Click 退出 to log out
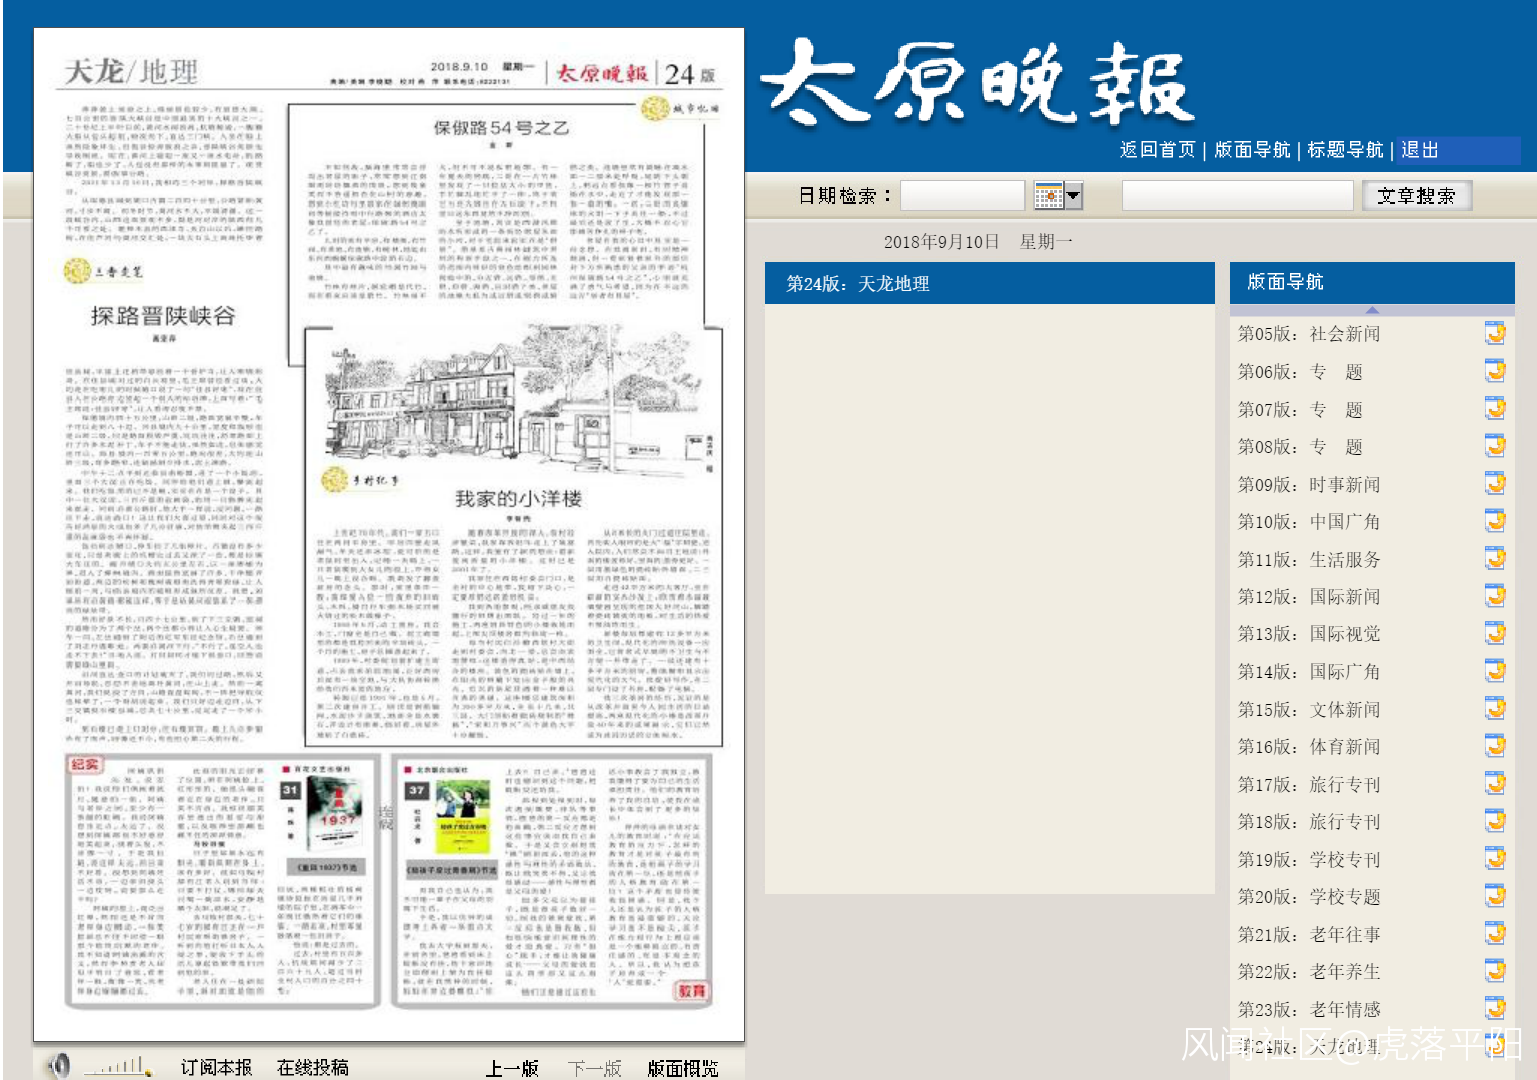 pyautogui.click(x=1420, y=150)
